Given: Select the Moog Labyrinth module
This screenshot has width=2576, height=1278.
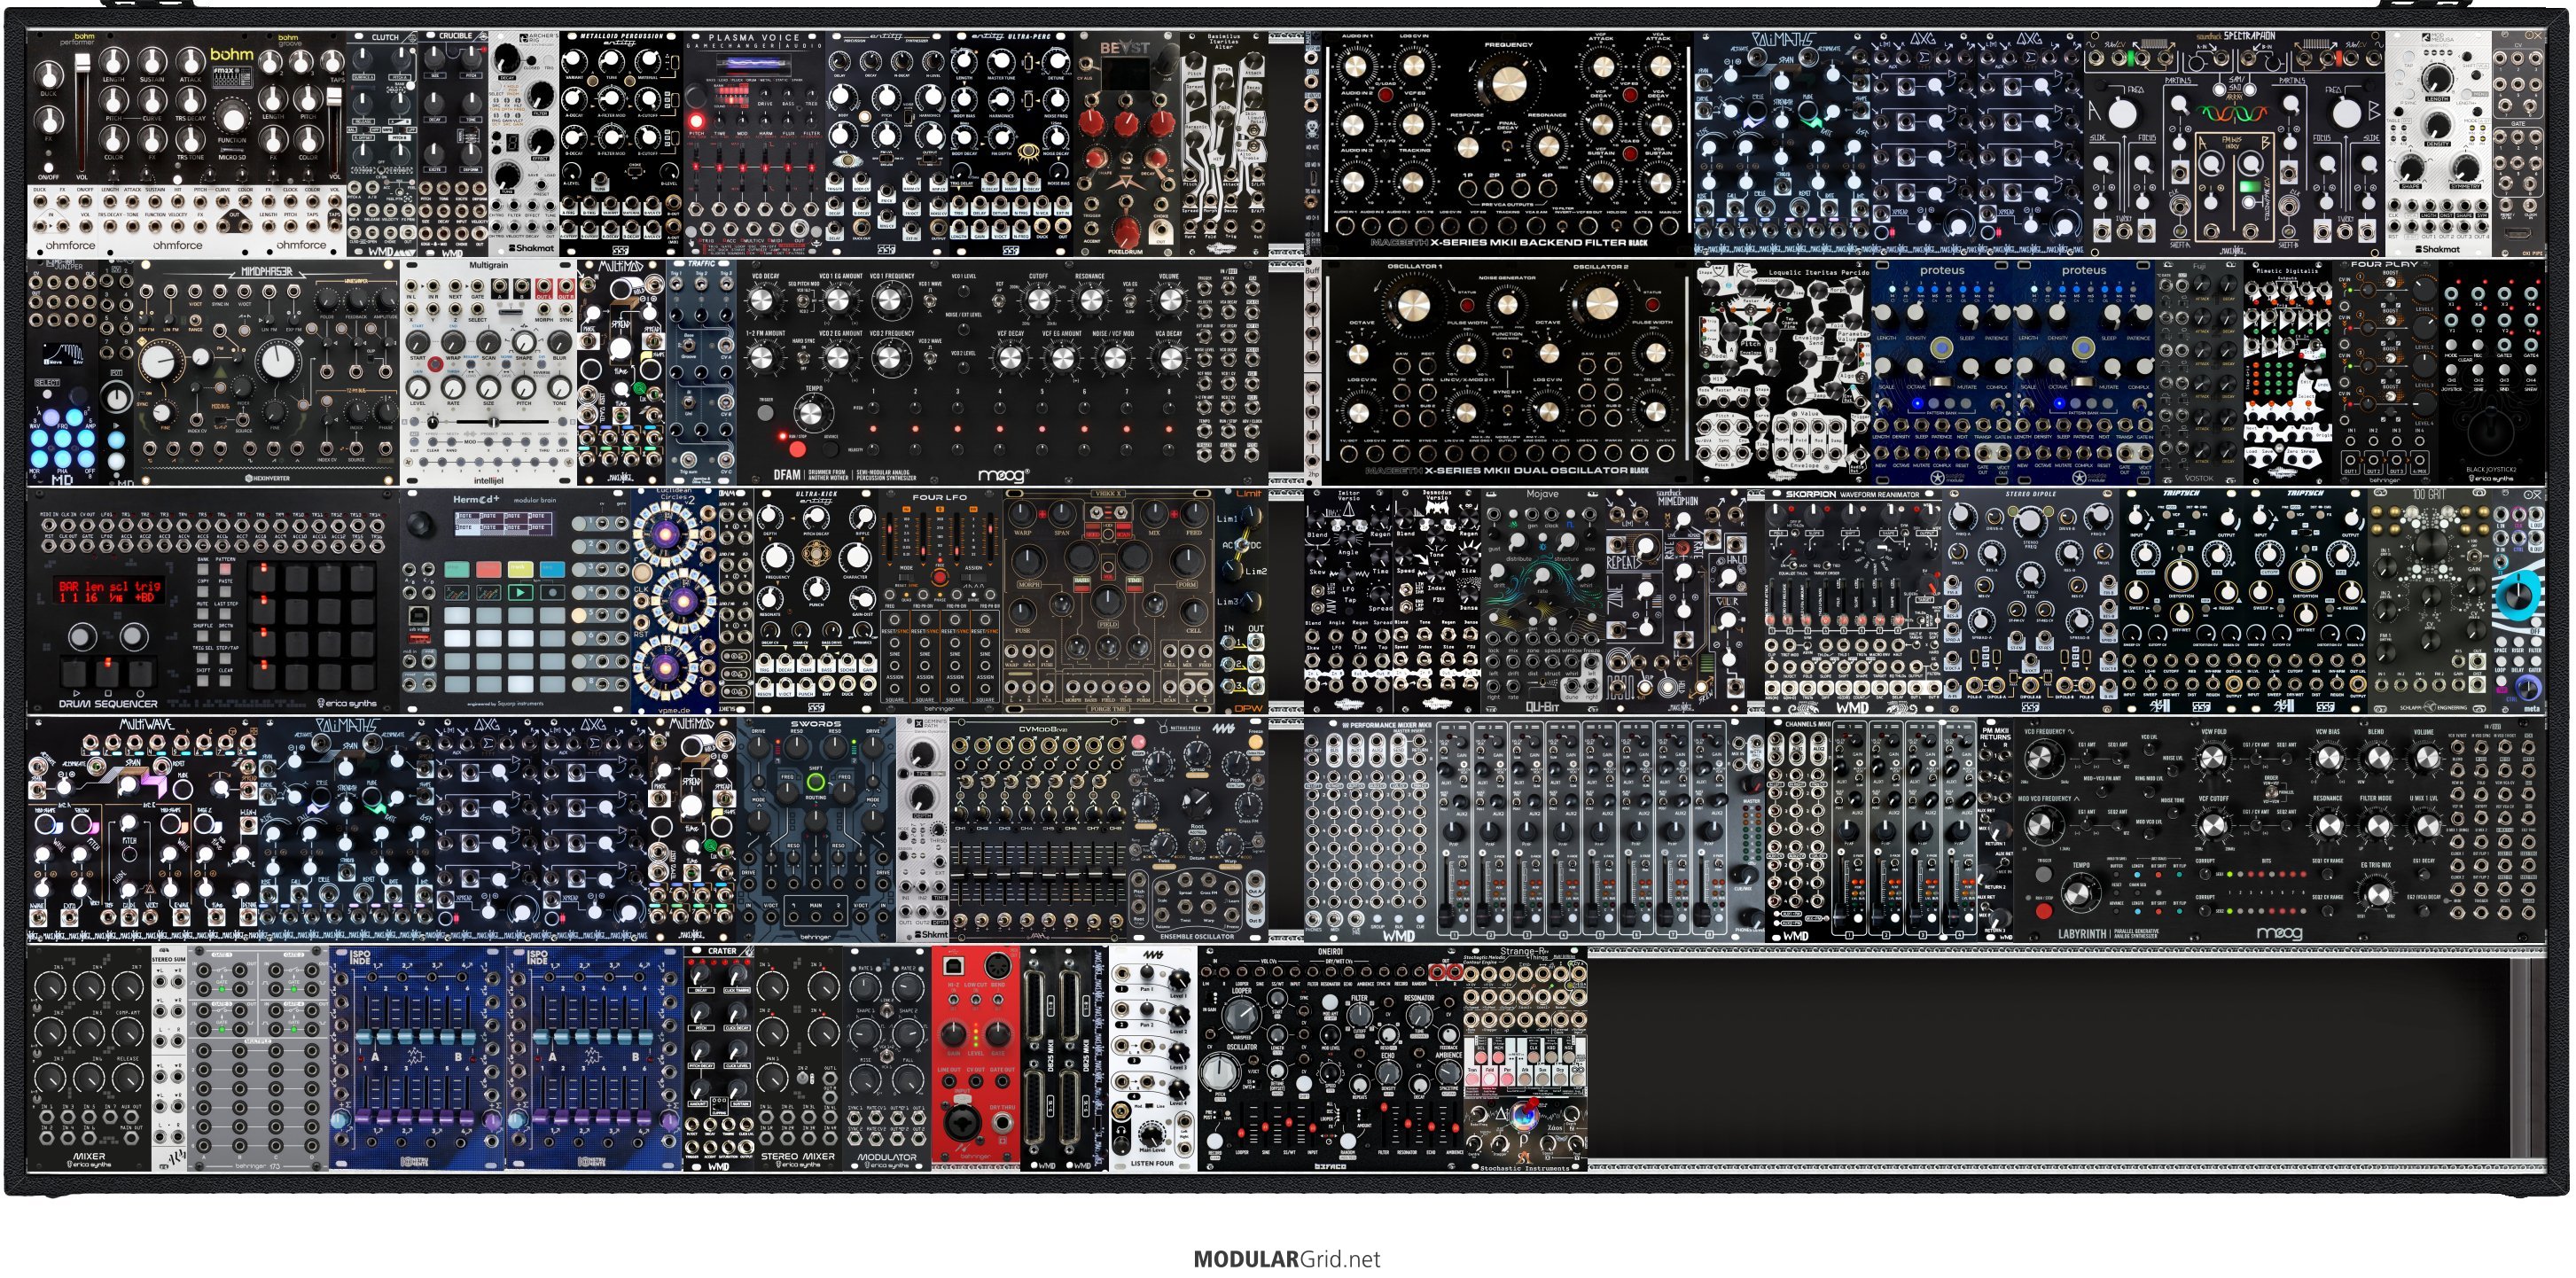Looking at the screenshot, I should pyautogui.click(x=2278, y=829).
